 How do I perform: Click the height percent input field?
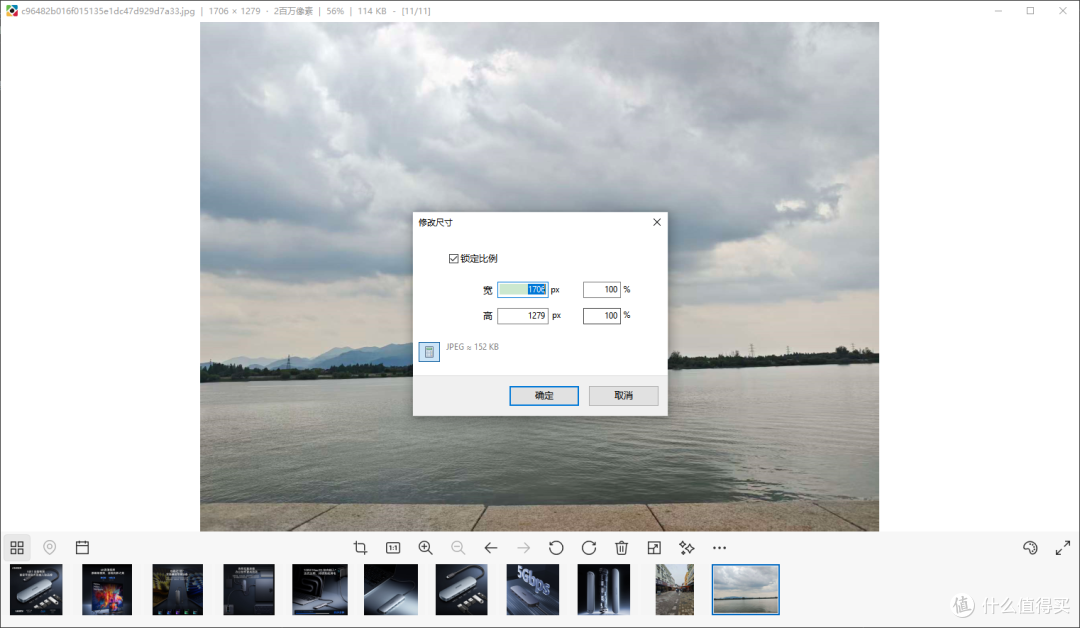(601, 315)
